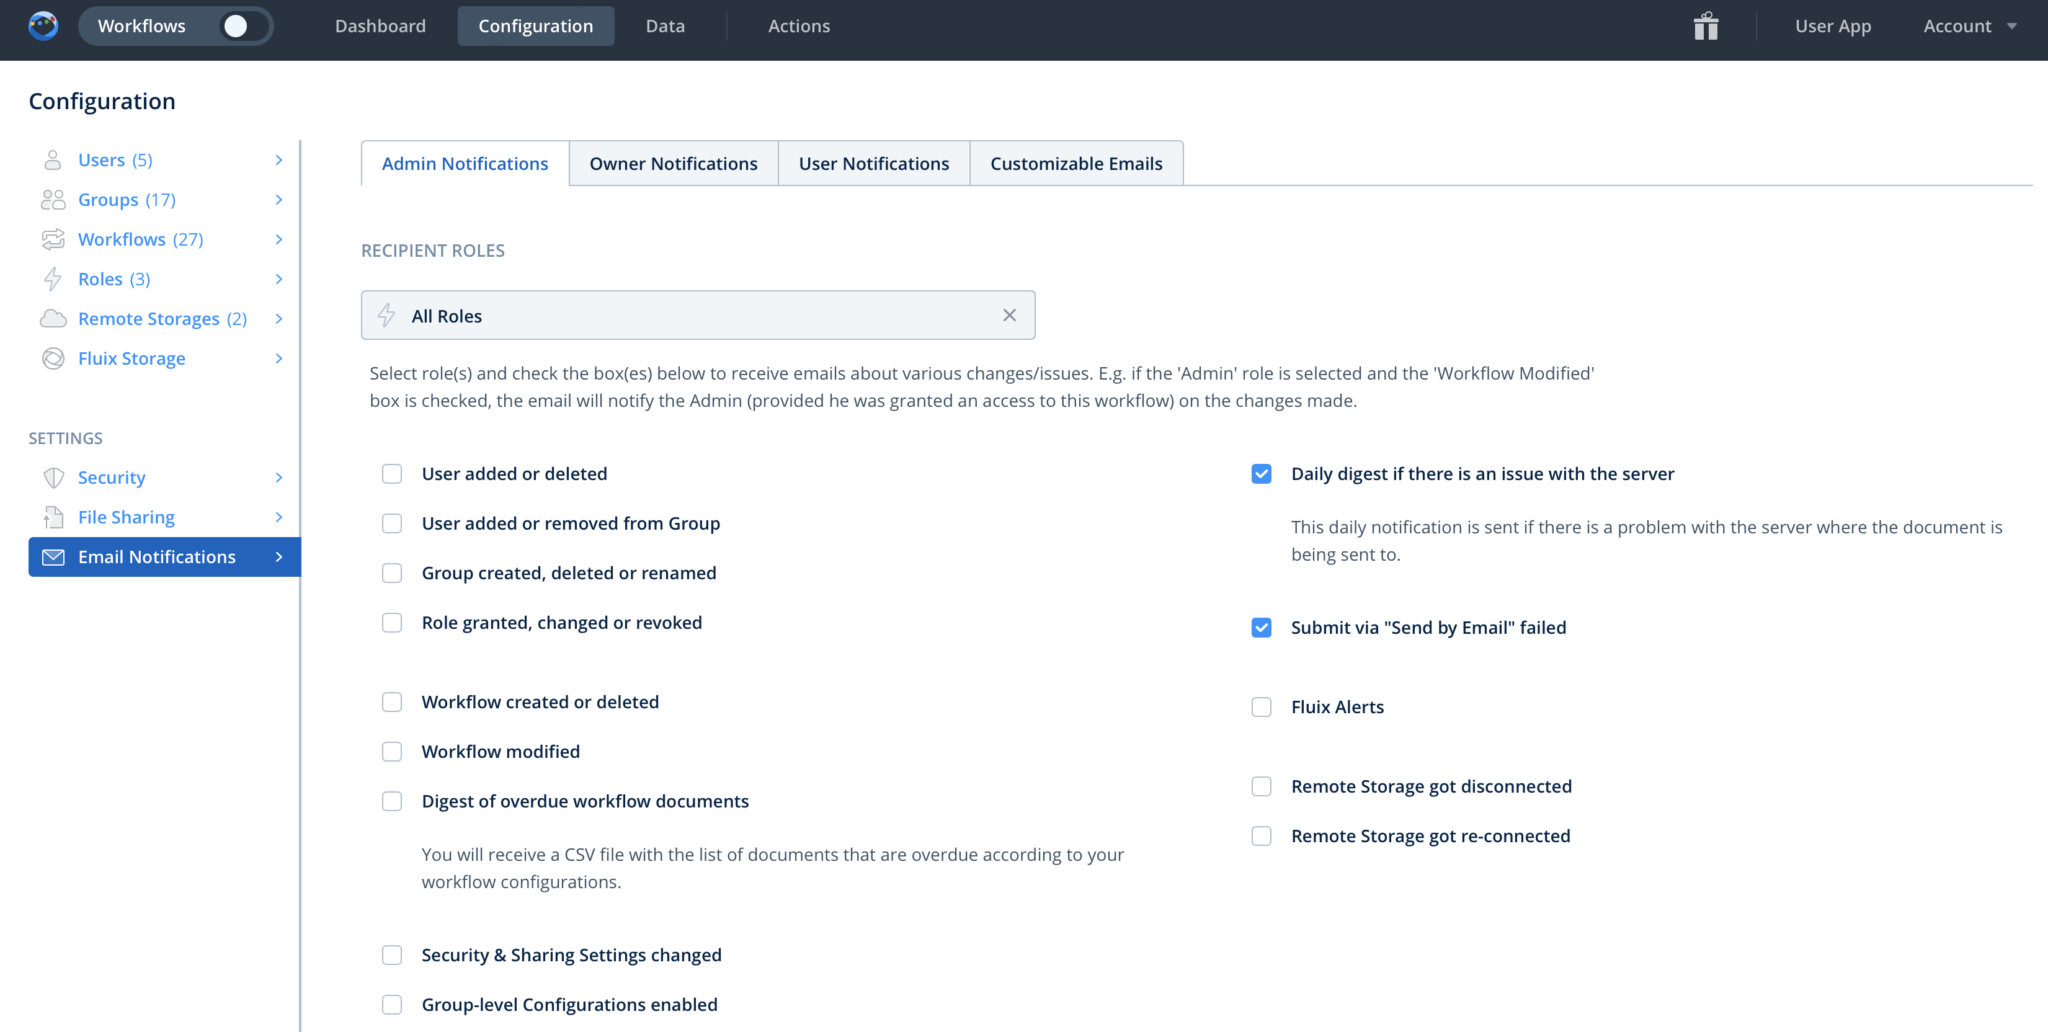The width and height of the screenshot is (2048, 1032).
Task: Go to the Dashboard page
Action: click(380, 26)
